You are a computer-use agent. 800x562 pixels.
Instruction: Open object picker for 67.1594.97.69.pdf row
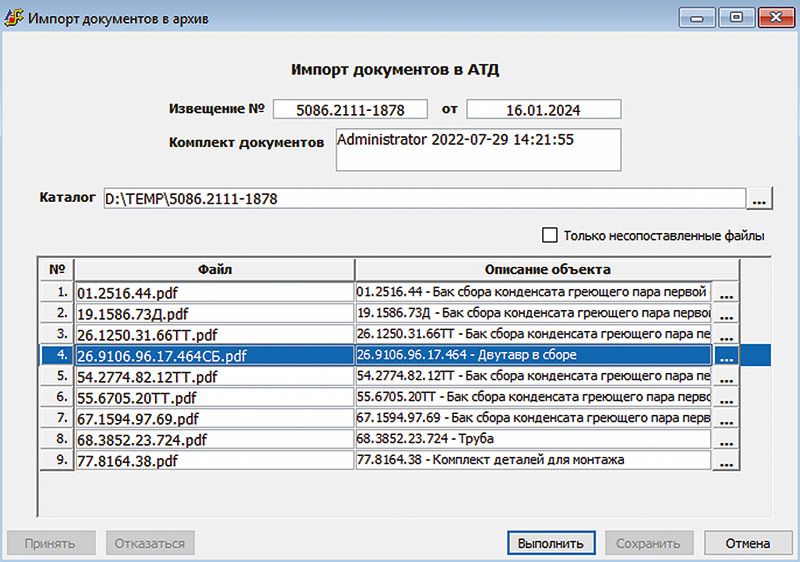coord(725,418)
